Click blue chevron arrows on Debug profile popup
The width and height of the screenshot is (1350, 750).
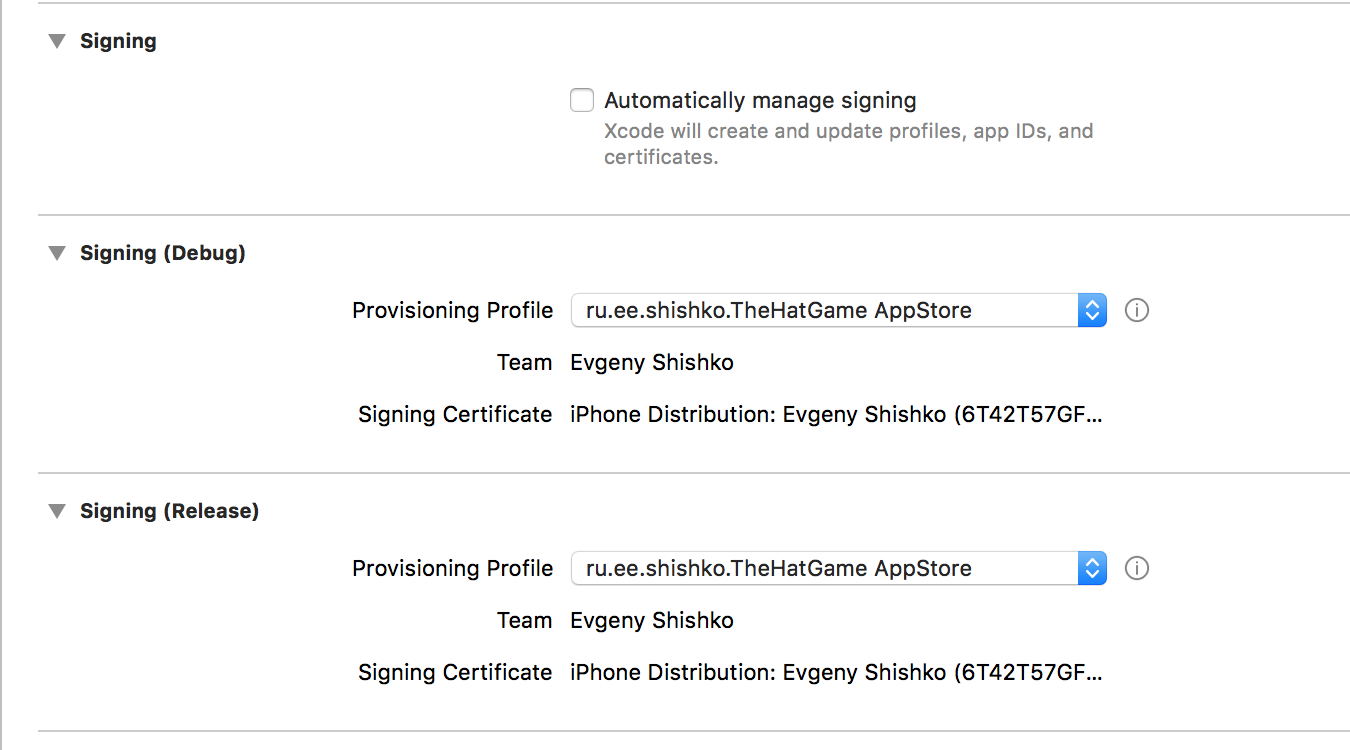tap(1092, 310)
